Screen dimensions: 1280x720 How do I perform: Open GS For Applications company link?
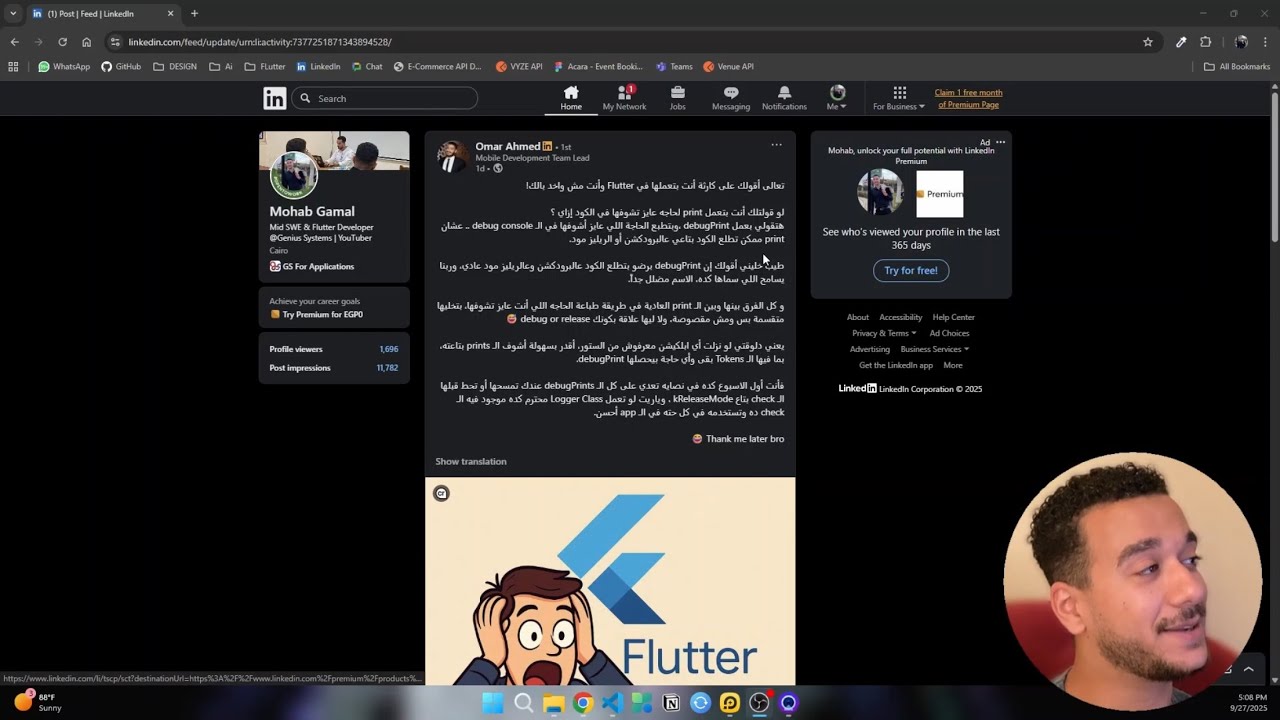pyautogui.click(x=312, y=266)
